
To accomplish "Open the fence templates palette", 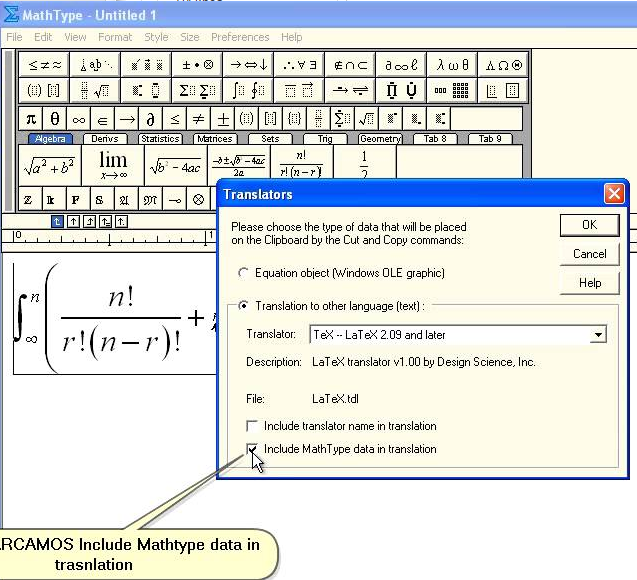I will point(44,90).
